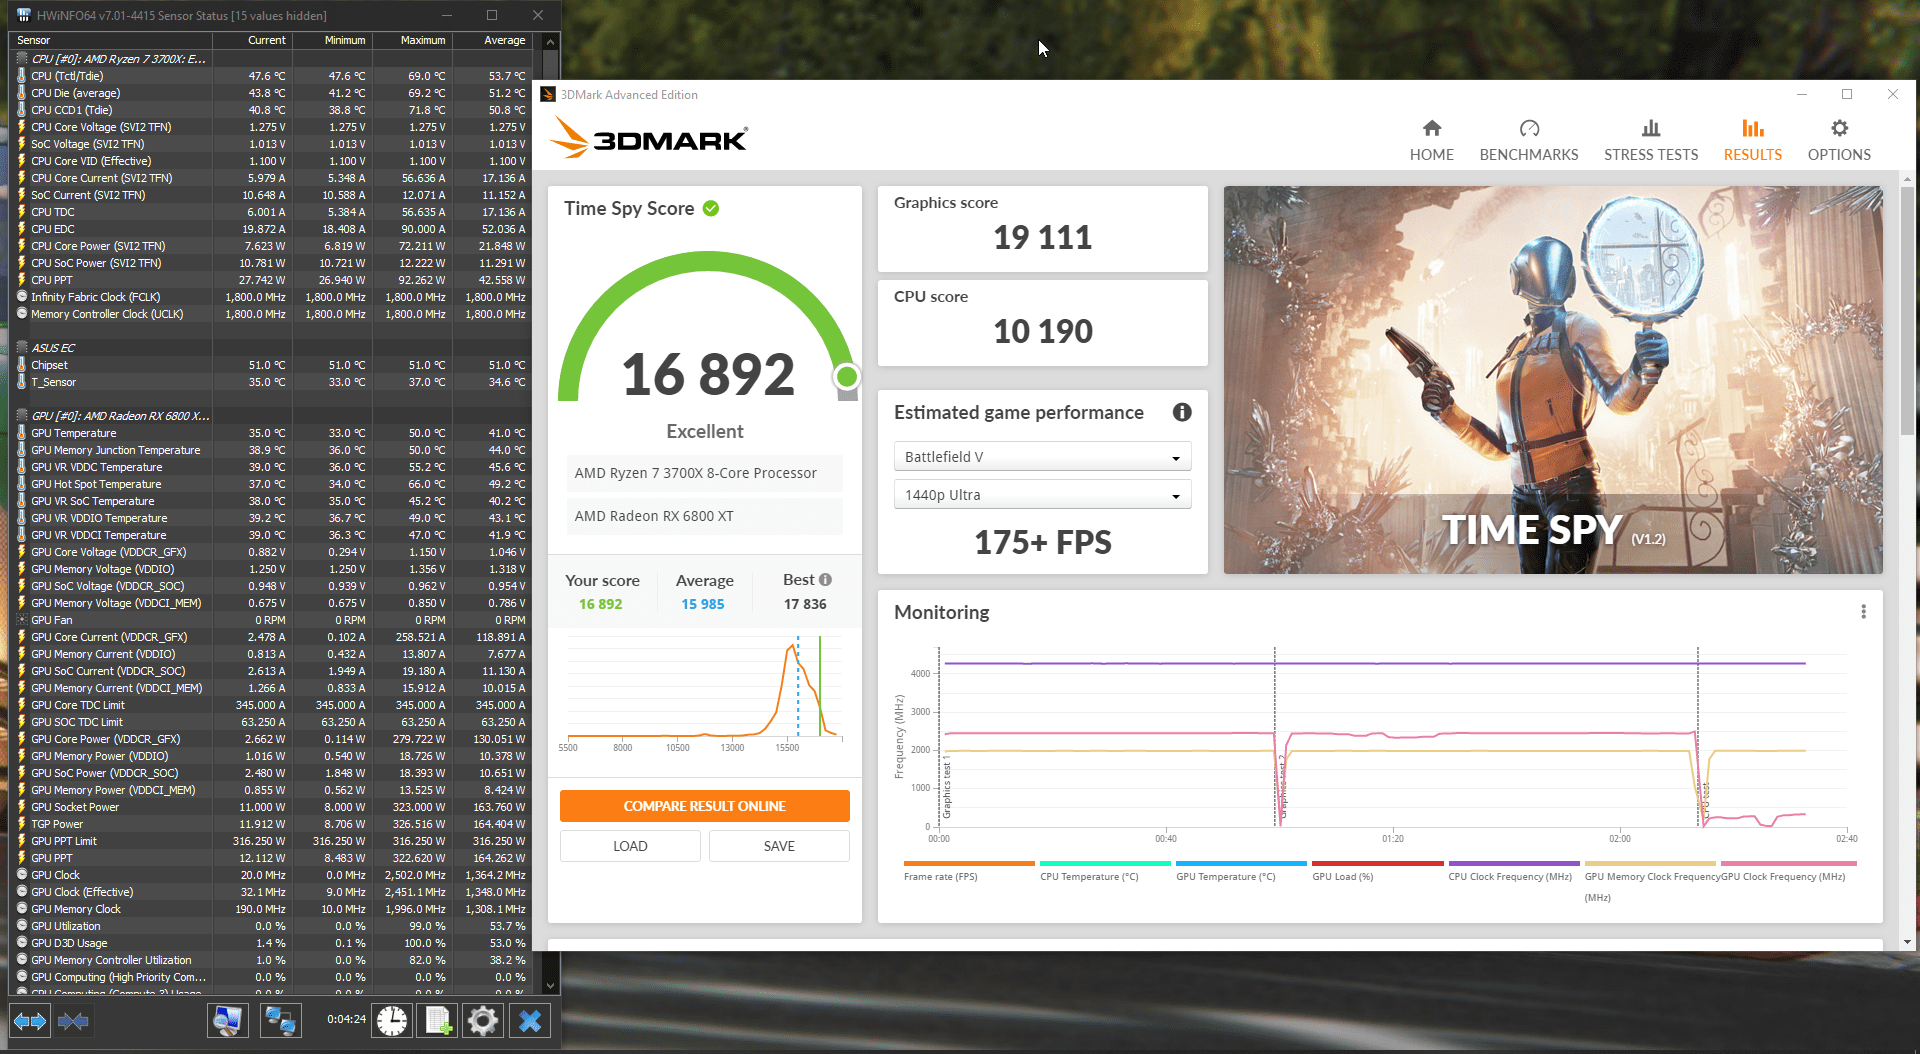1920x1054 pixels.
Task: Go to 3DMark Home tab
Action: tap(1432, 140)
